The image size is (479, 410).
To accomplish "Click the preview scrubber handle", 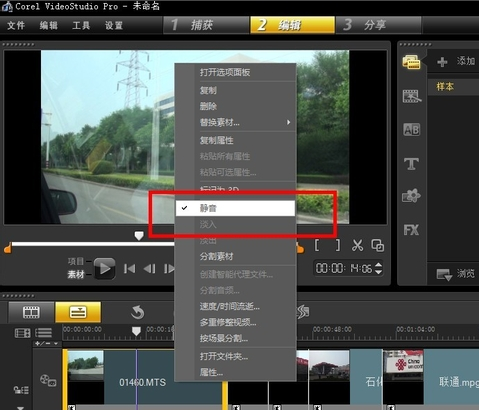I will [x=139, y=235].
